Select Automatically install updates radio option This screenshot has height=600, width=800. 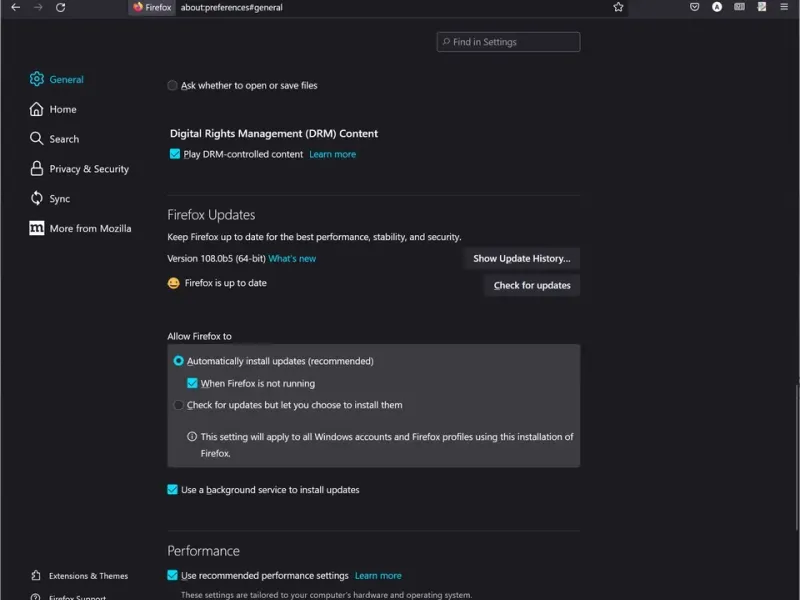click(x=179, y=361)
